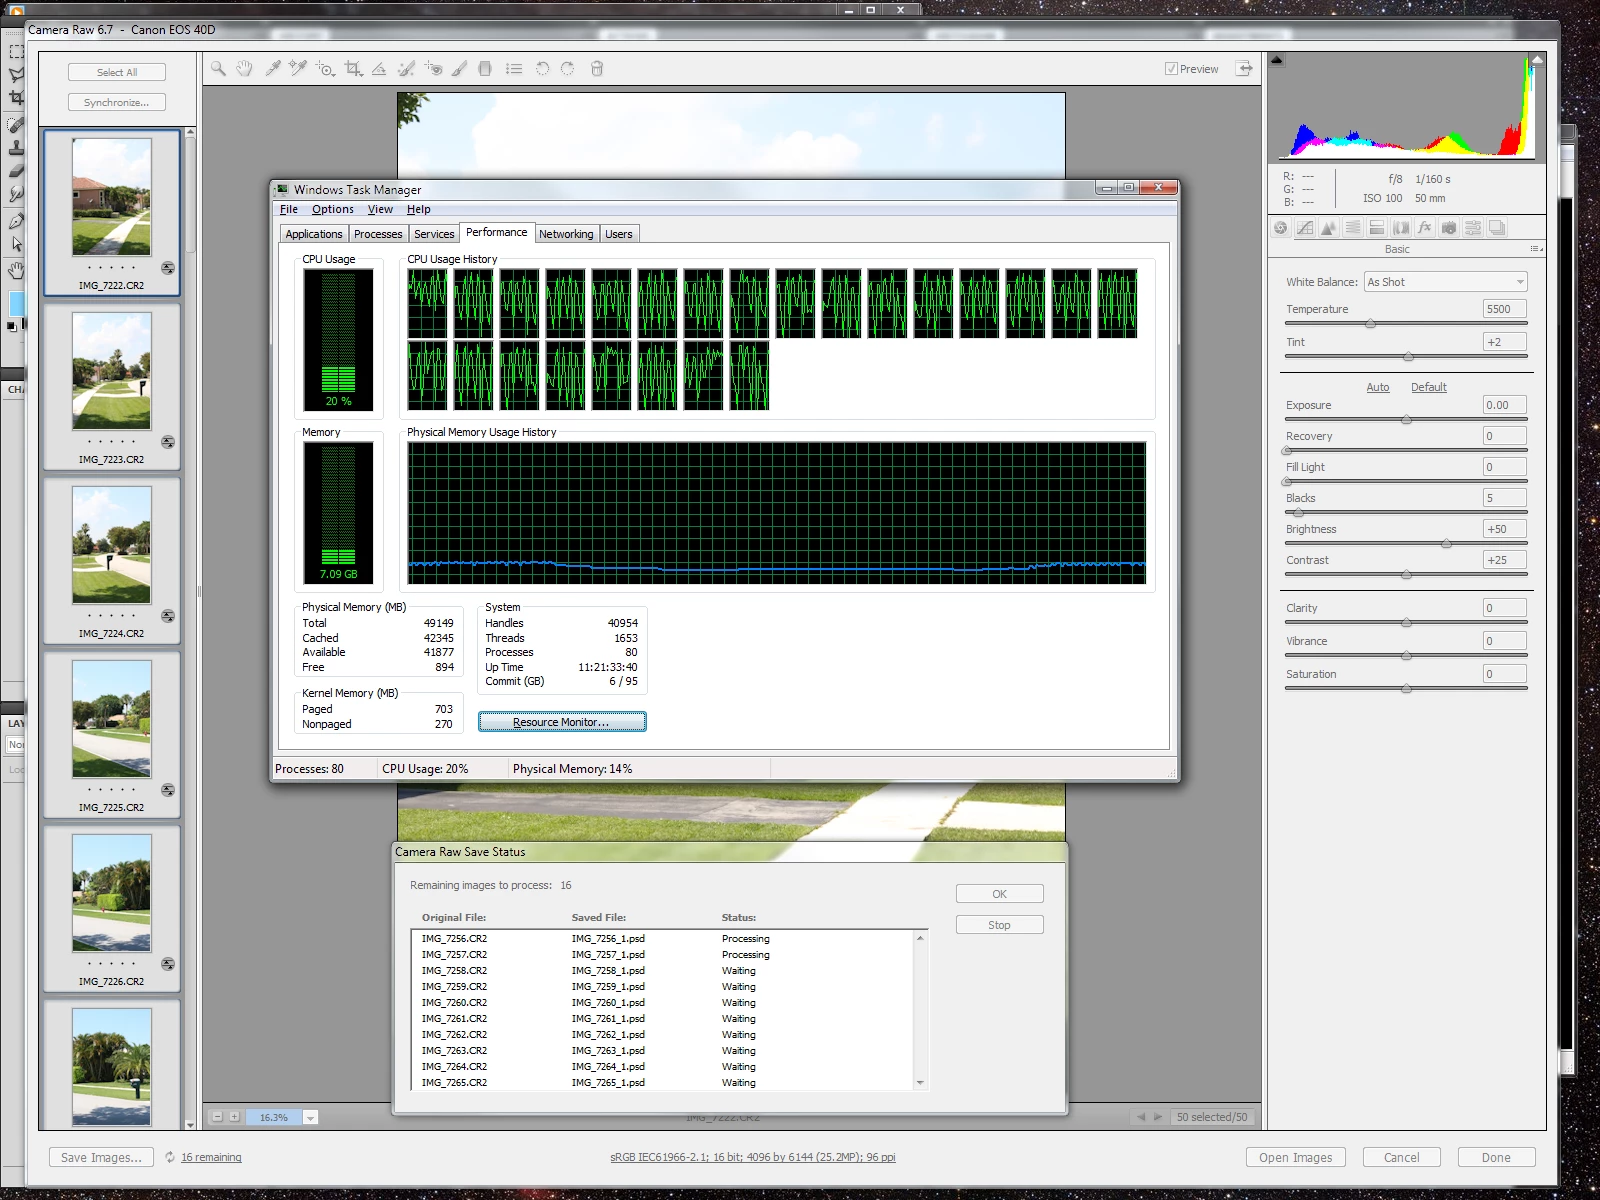
Task: Open the Lens Corrections panel tab
Action: coord(1401,228)
